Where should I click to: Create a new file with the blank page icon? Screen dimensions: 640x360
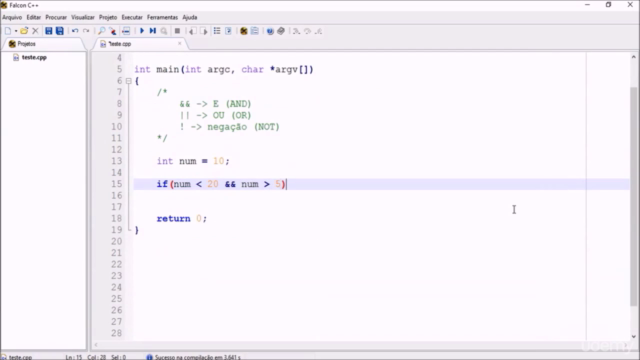click(8, 31)
